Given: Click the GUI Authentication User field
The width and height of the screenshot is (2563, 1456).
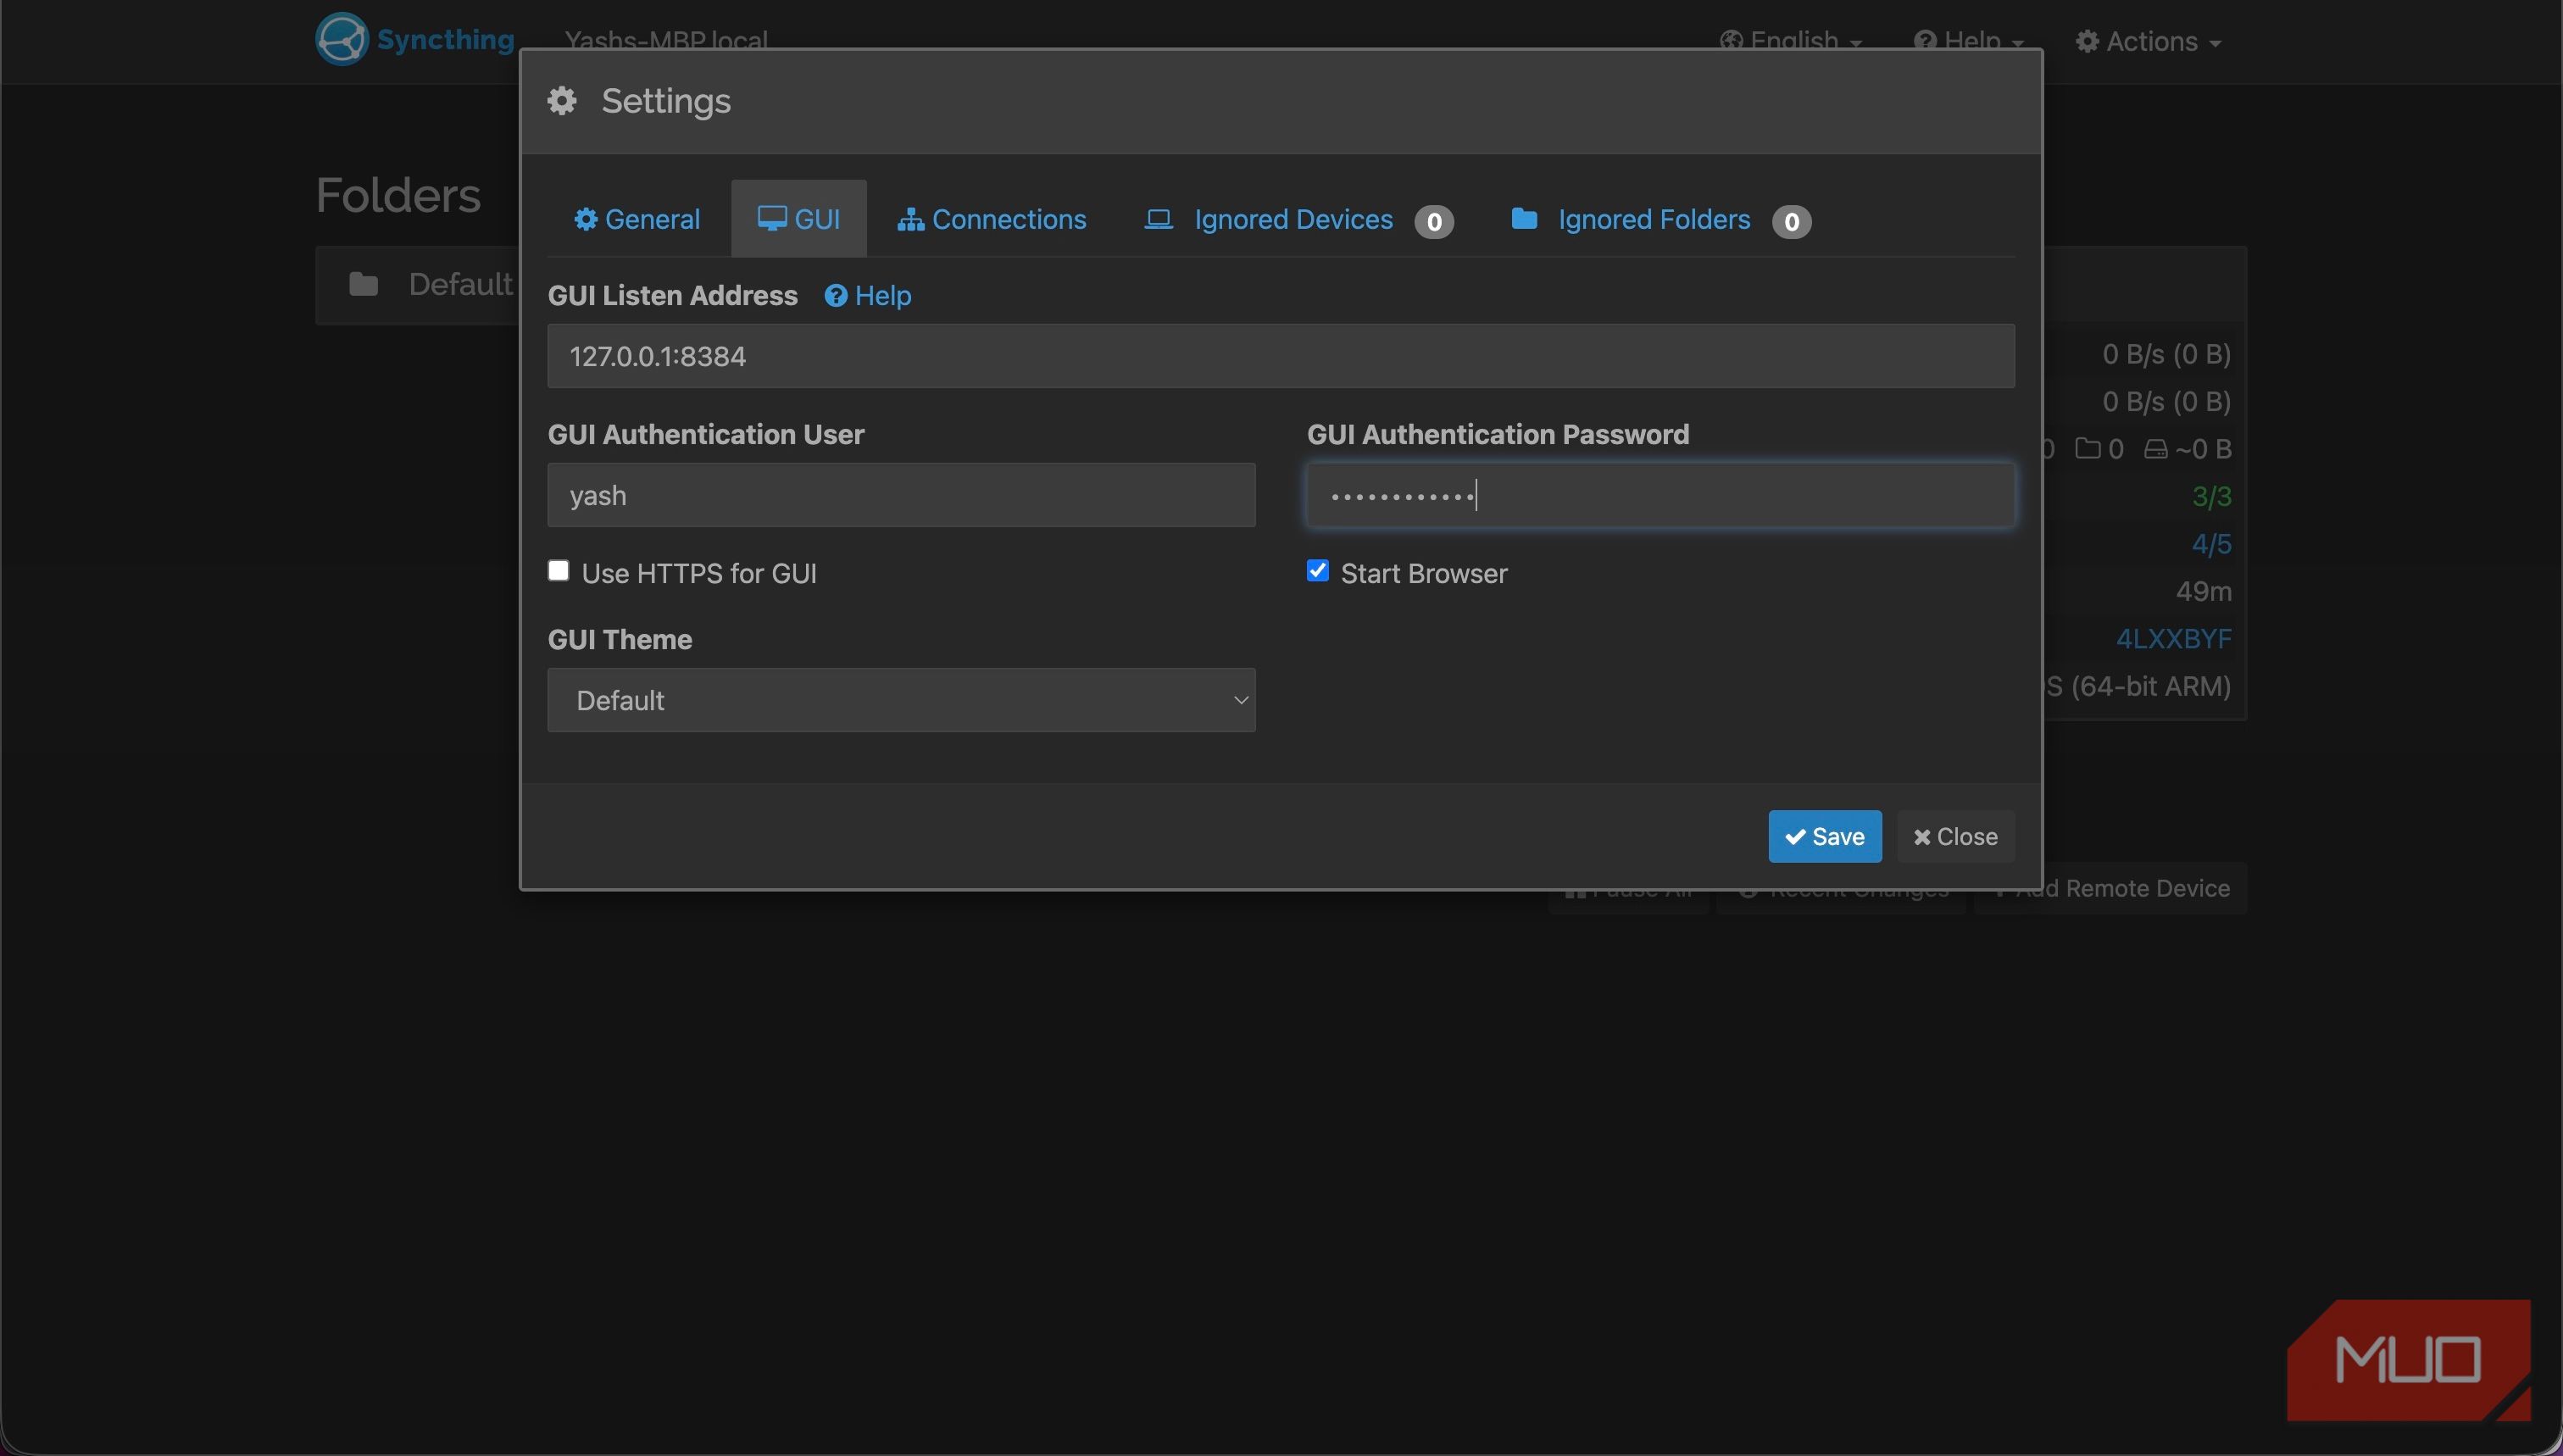Looking at the screenshot, I should coord(901,495).
